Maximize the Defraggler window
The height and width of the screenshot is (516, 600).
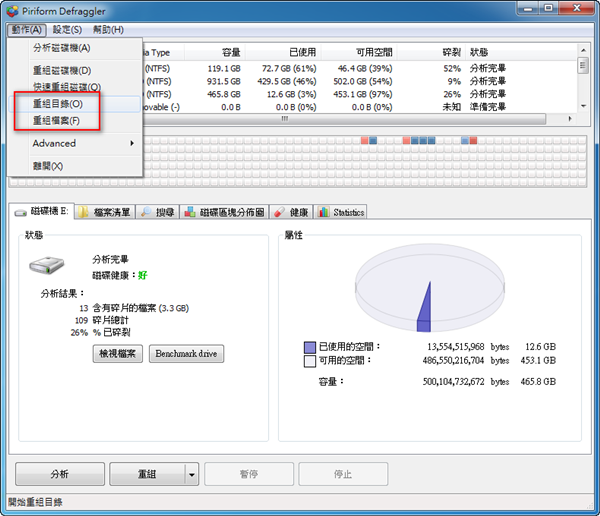tap(549, 8)
